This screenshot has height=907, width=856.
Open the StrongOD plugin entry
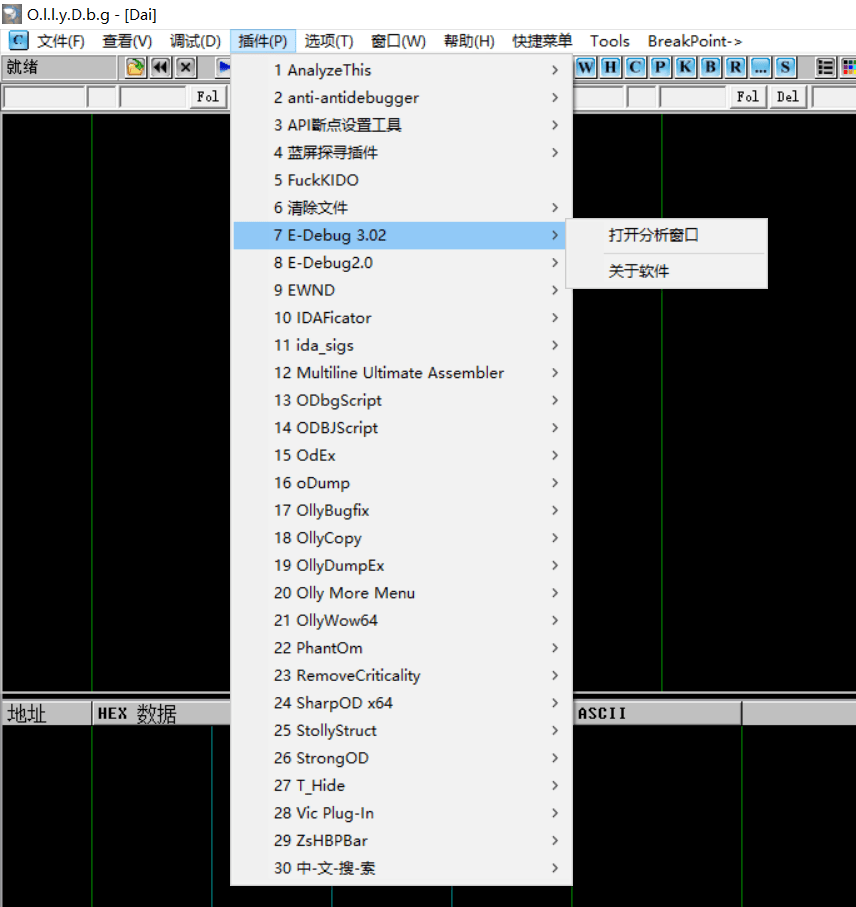coord(401,758)
